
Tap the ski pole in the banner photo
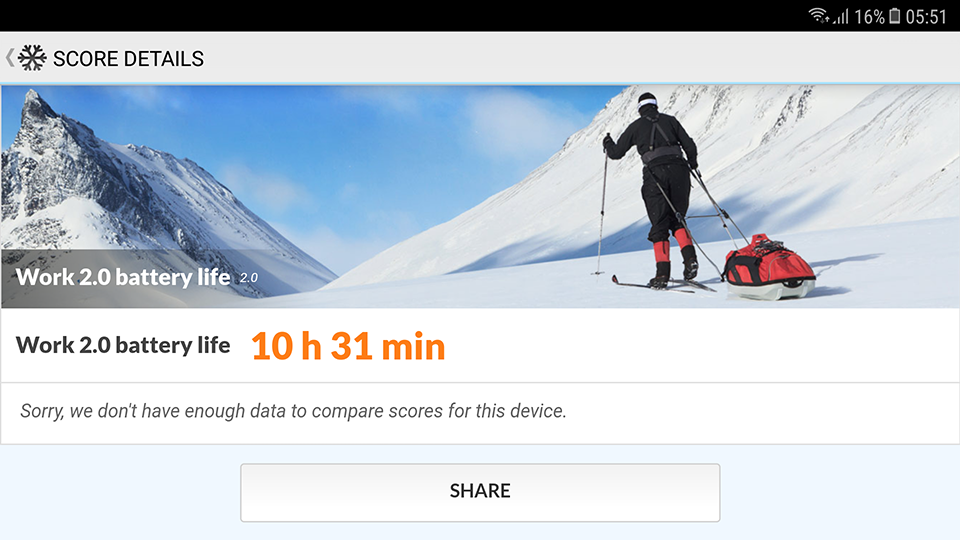(x=602, y=205)
